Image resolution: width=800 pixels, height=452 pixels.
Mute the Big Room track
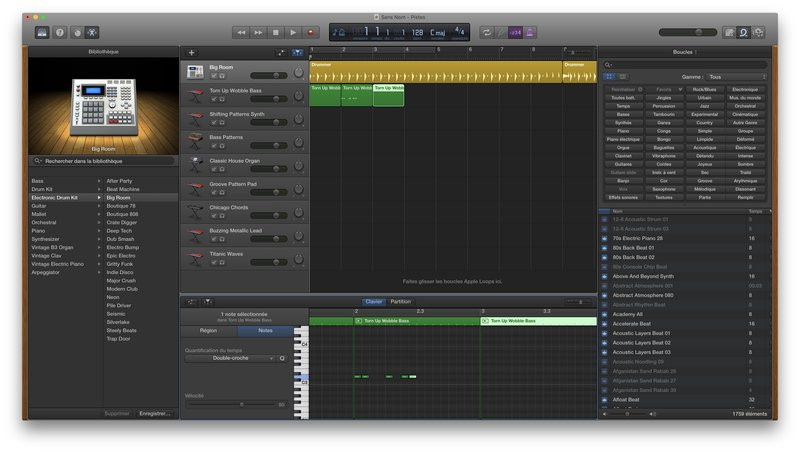point(214,76)
